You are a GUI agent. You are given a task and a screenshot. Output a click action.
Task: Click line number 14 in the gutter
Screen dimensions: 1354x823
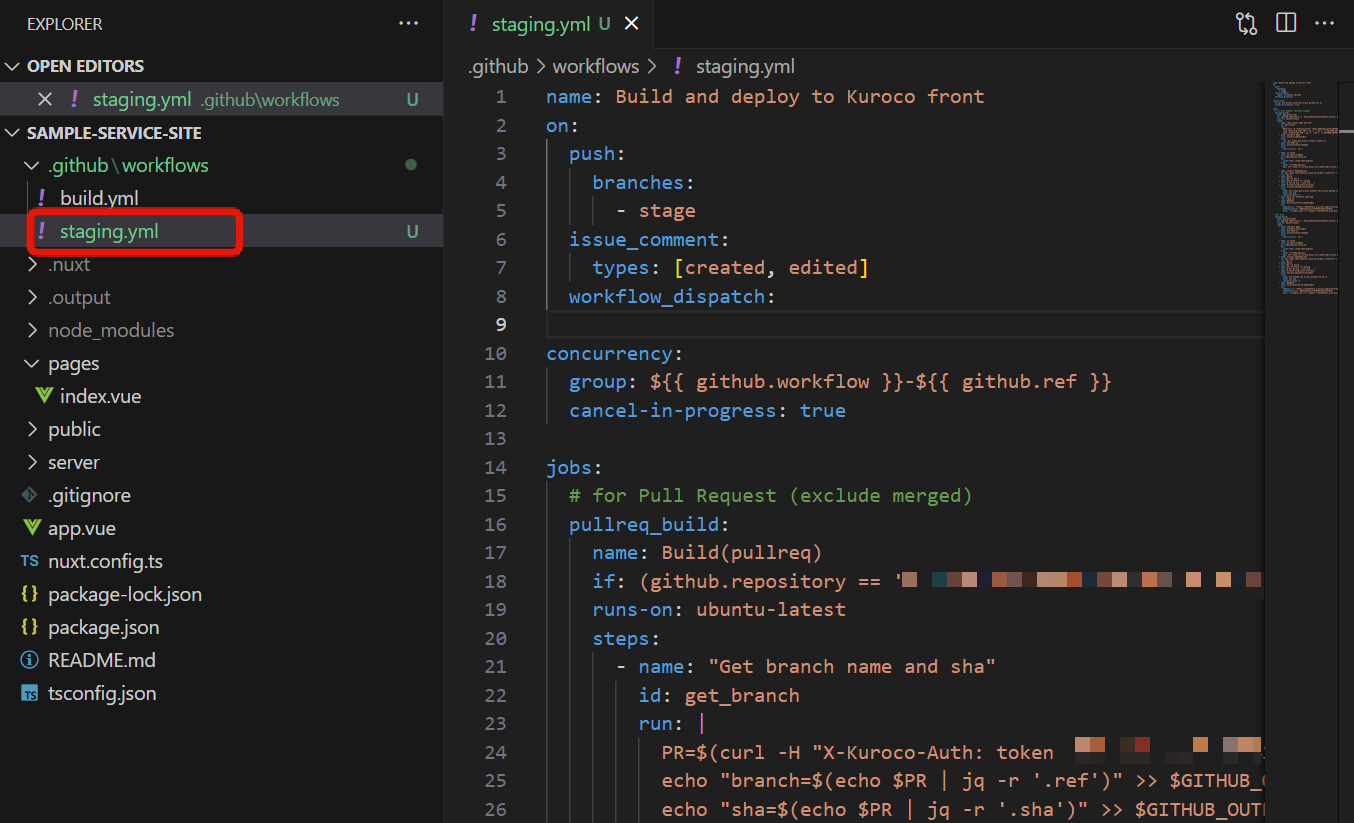(496, 467)
